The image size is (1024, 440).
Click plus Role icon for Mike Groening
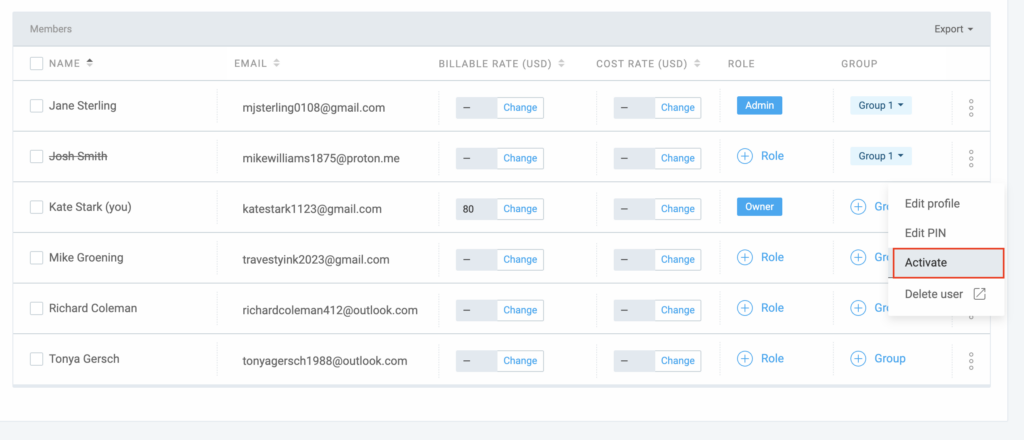pos(745,258)
